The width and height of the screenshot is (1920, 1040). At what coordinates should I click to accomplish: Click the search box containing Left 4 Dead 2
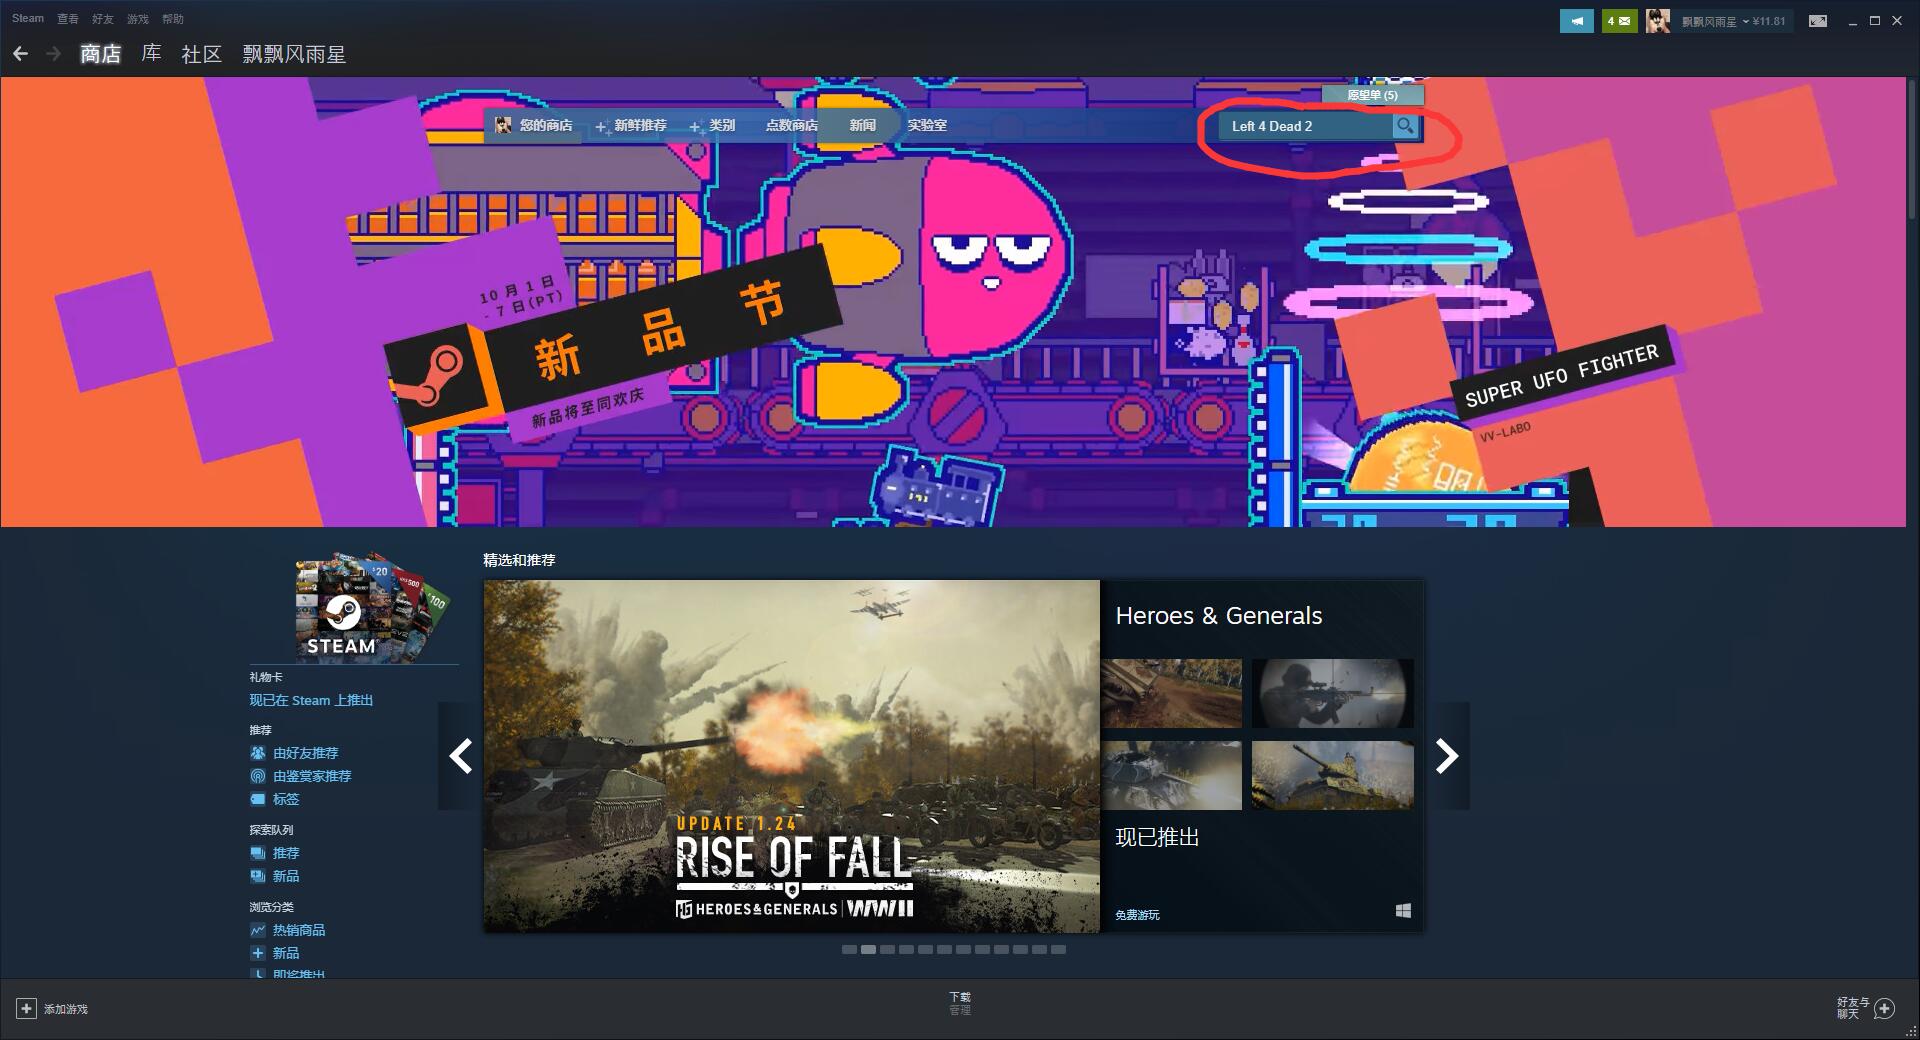(1304, 126)
